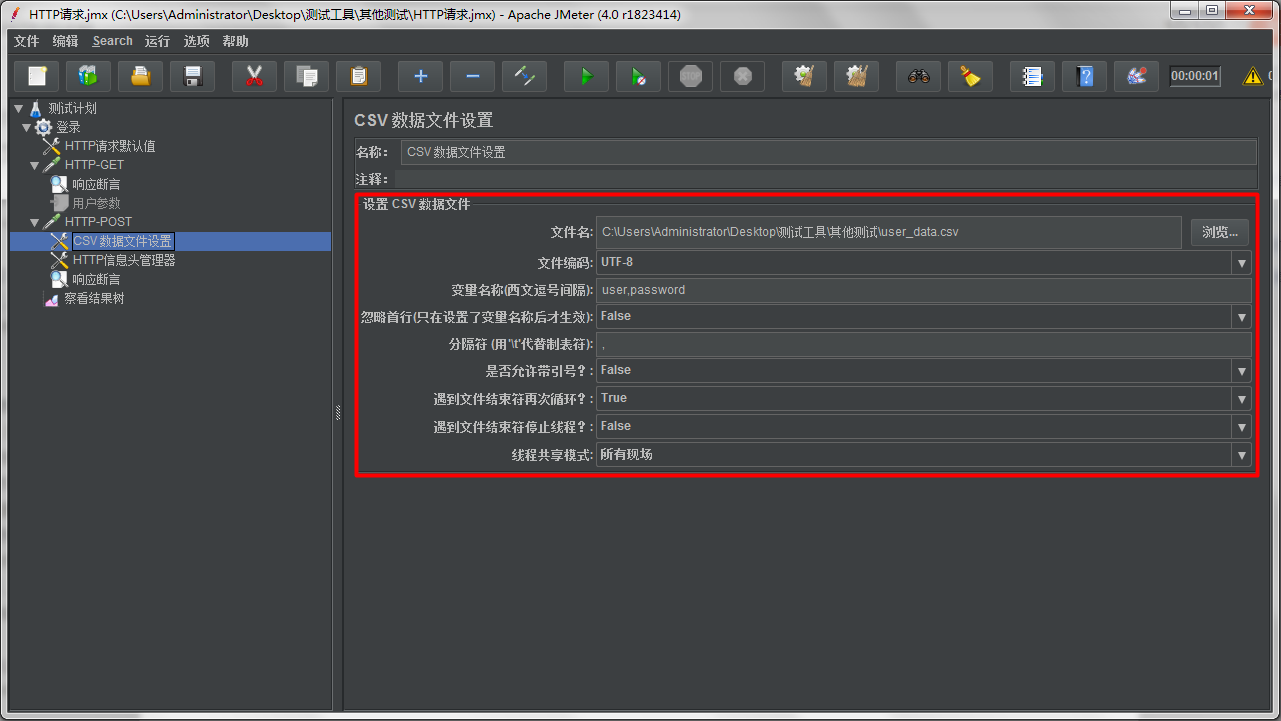Open the 运行 menu
This screenshot has height=721, width=1281.
157,41
